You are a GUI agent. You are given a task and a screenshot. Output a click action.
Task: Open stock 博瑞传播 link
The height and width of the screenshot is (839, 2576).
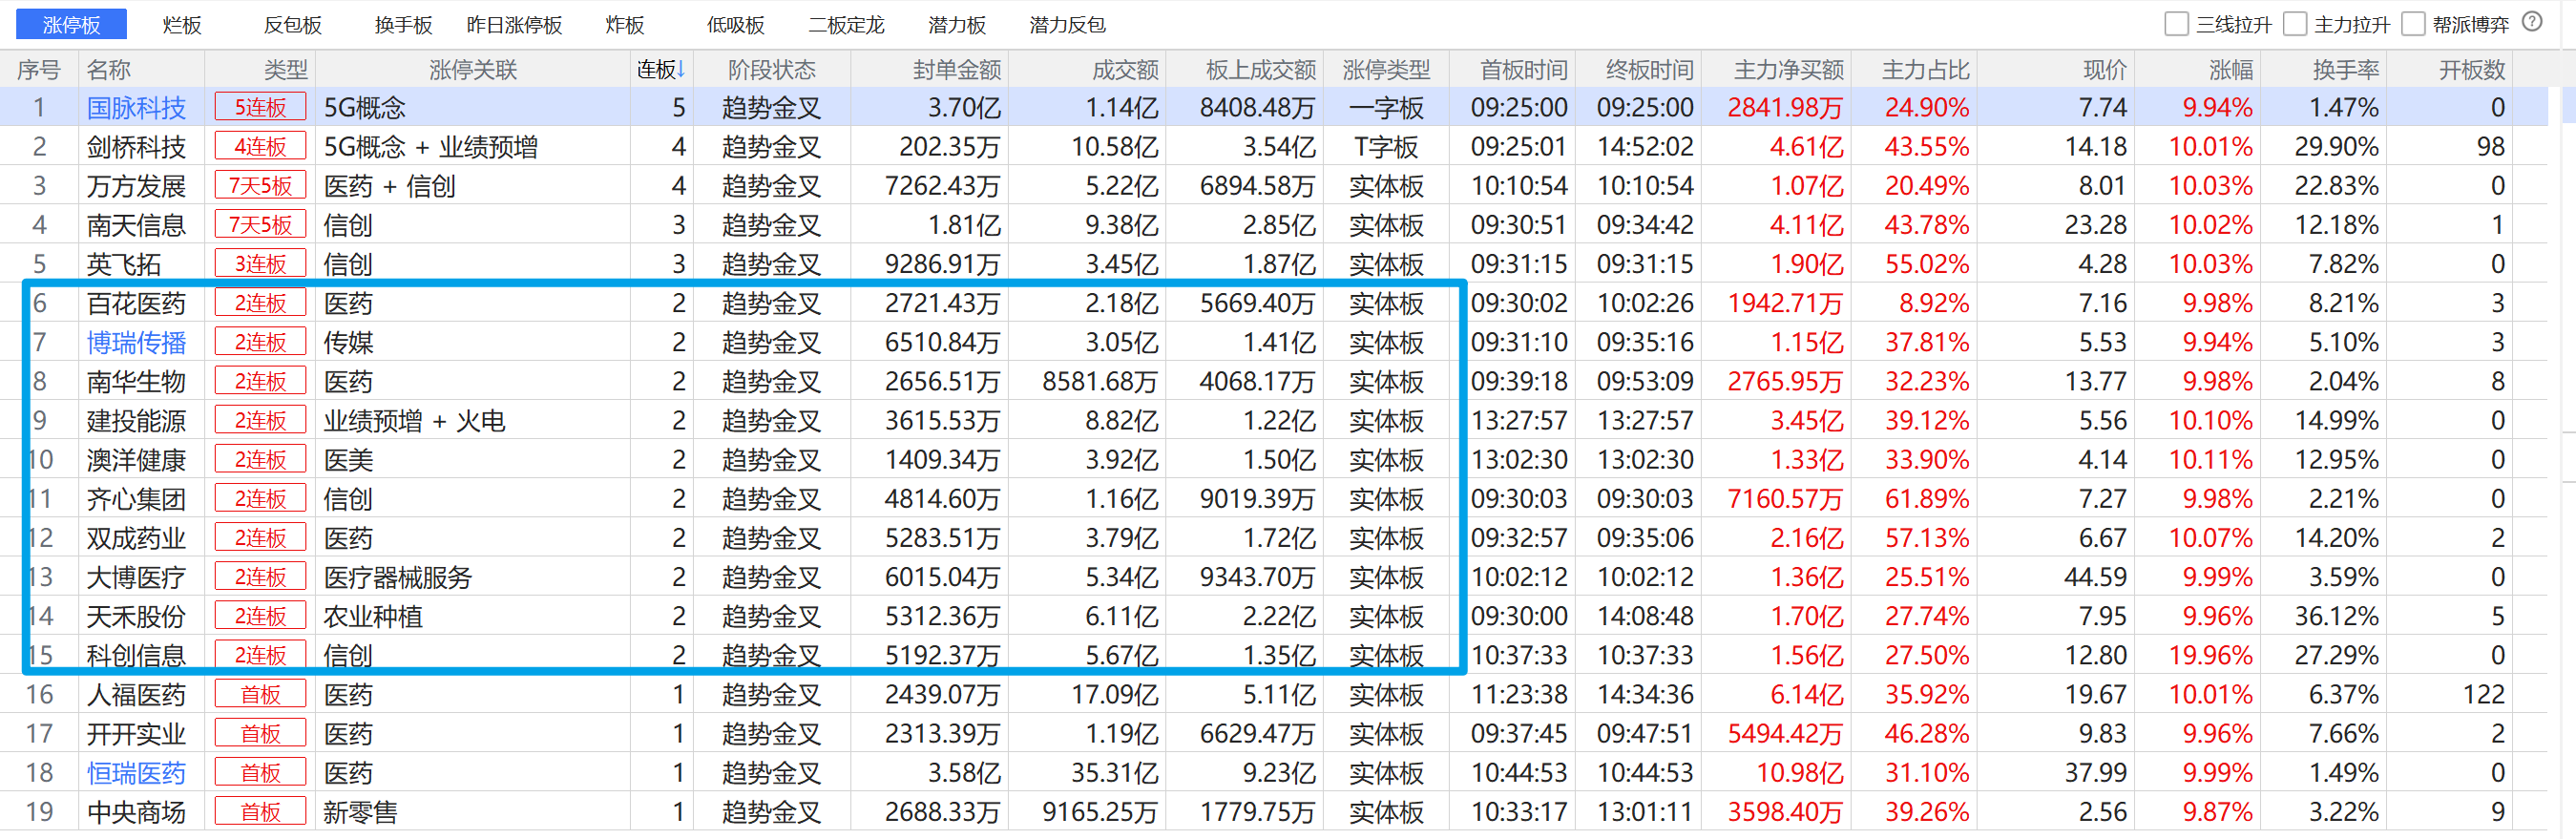[136, 342]
